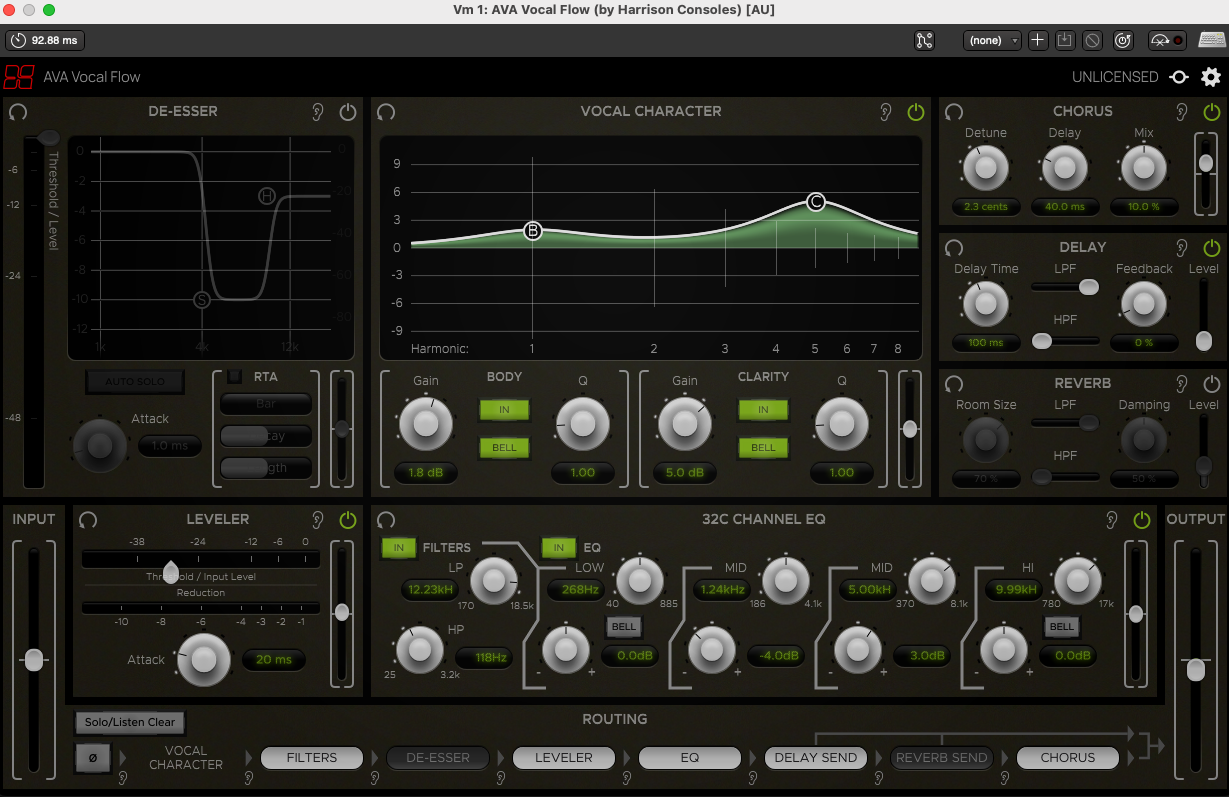Disable the Delay power button
Screen dimensions: 1229x797
click(1212, 247)
